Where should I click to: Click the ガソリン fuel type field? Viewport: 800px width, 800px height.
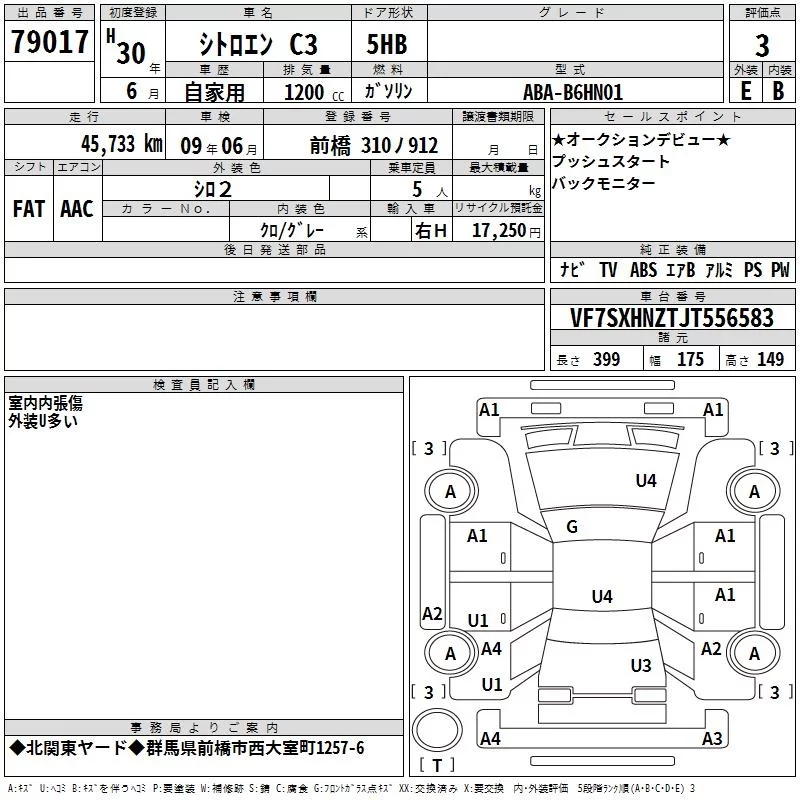tap(389, 91)
